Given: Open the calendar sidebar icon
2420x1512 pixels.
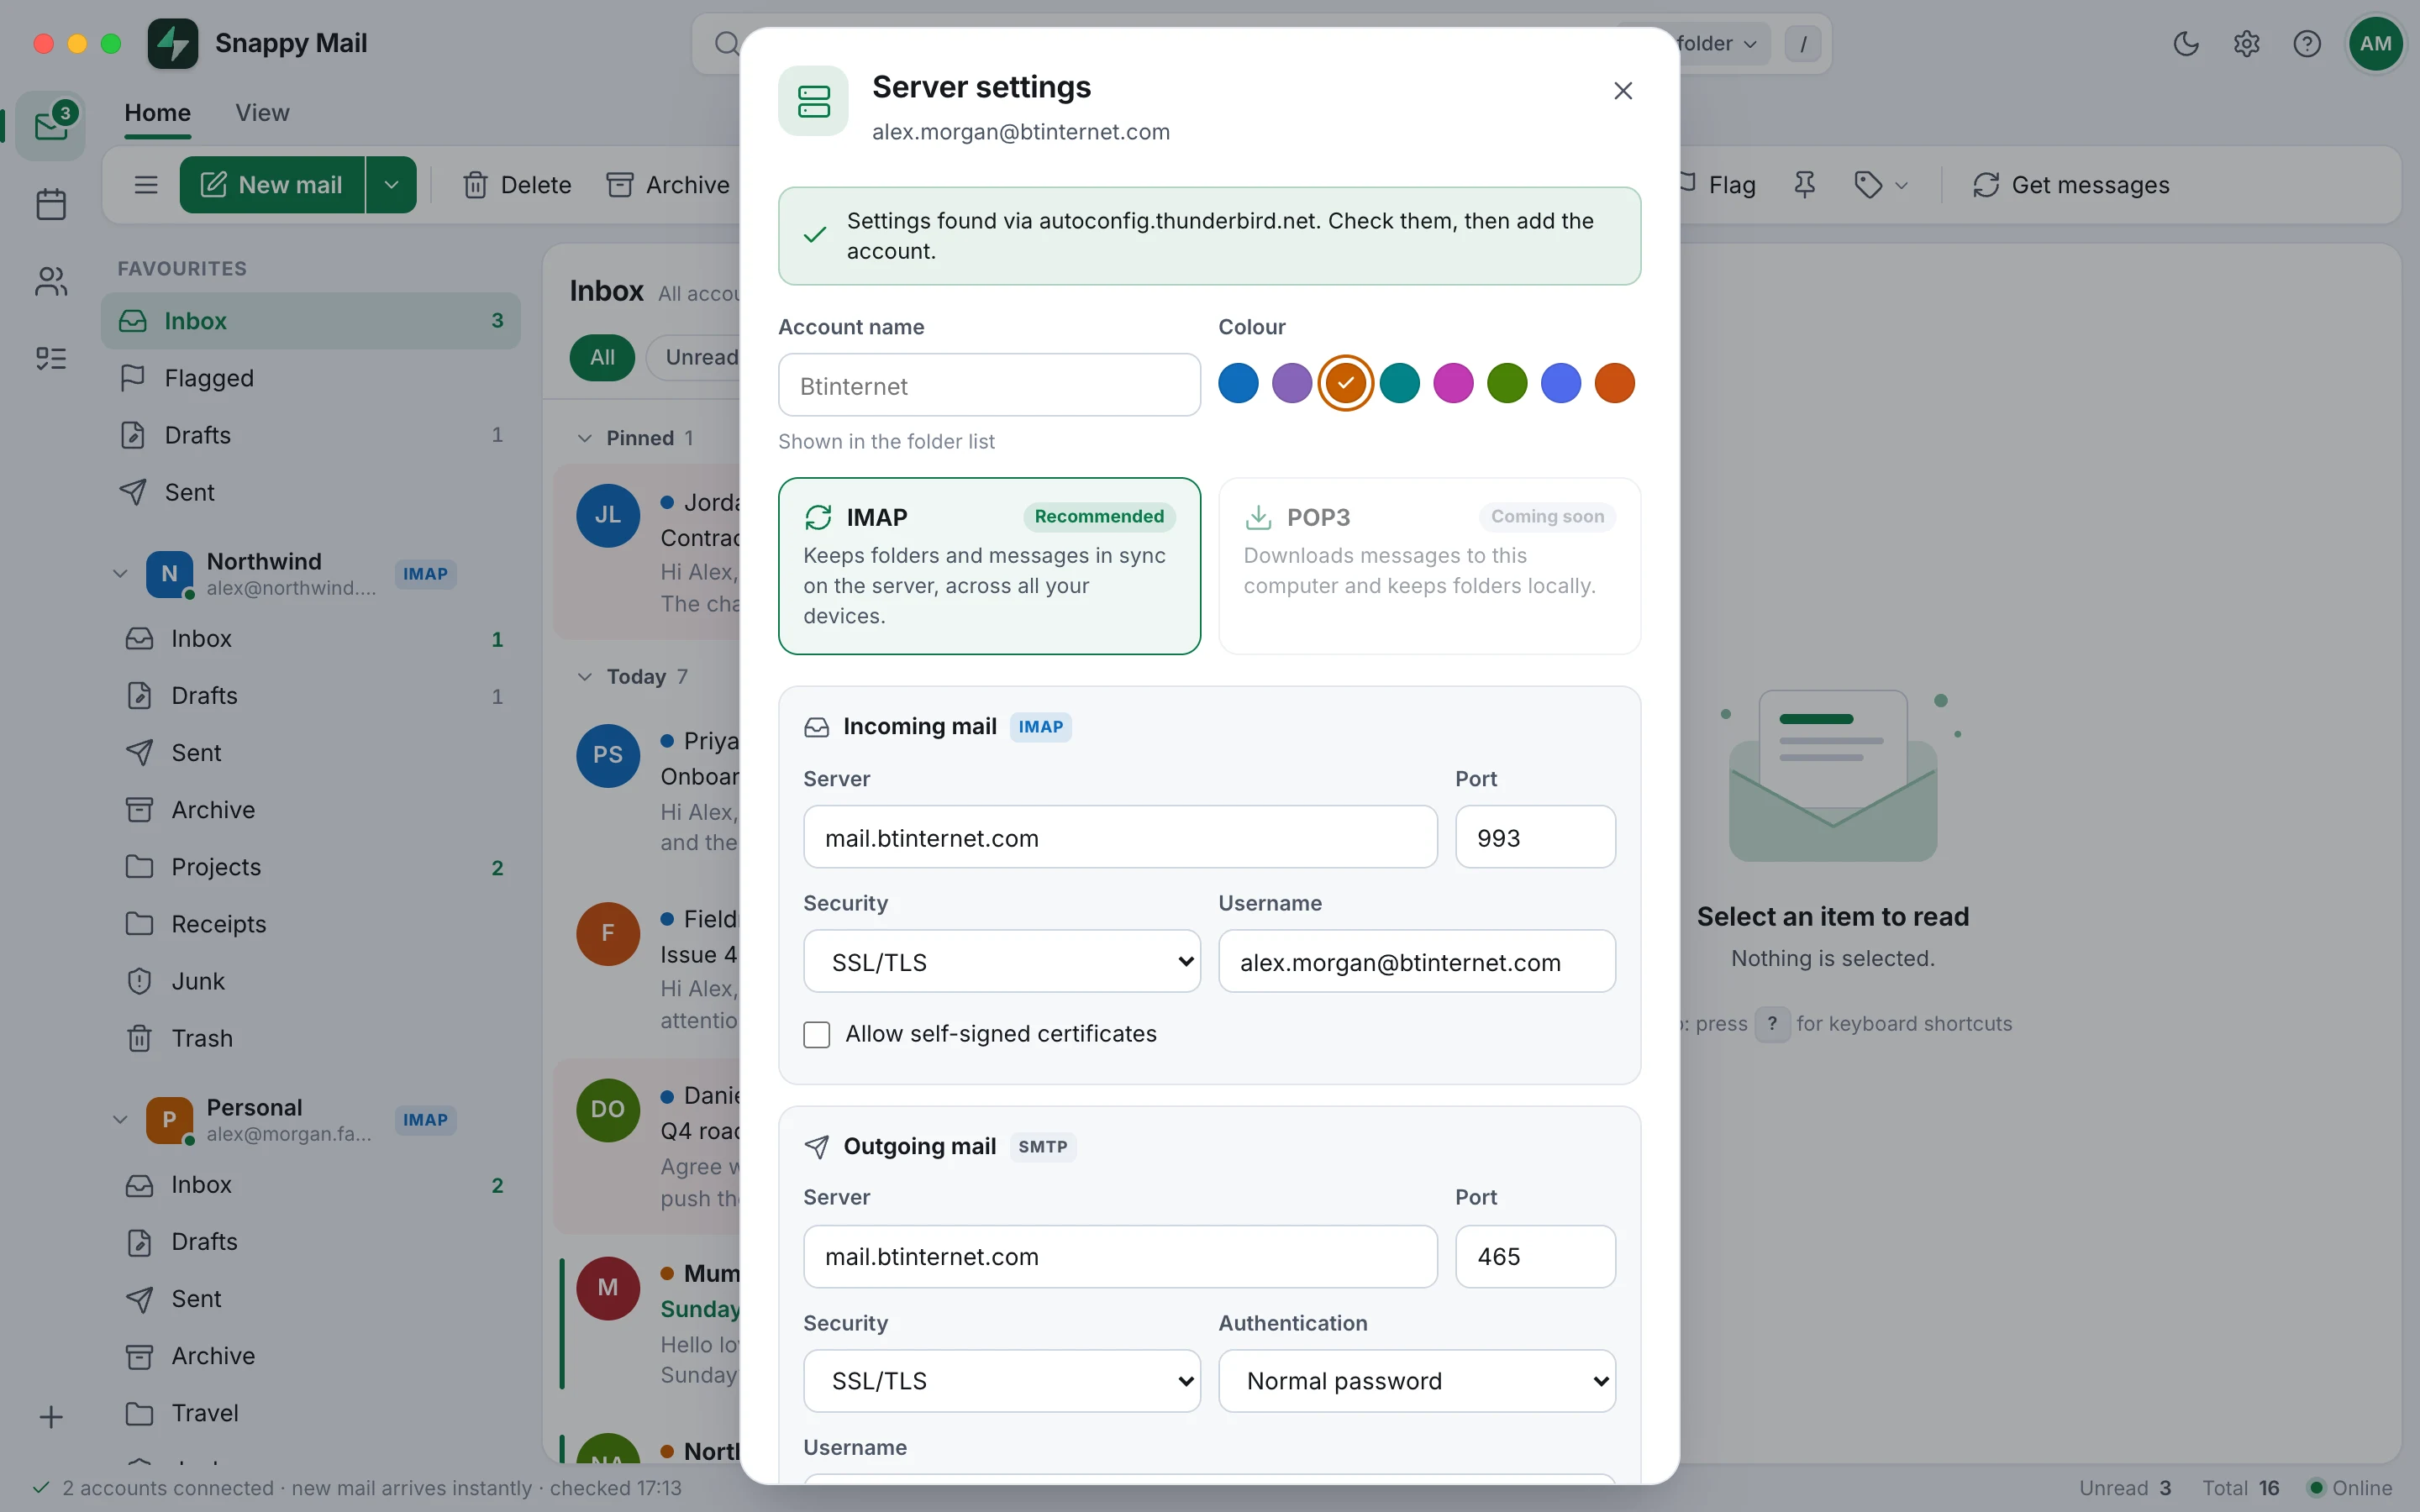Looking at the screenshot, I should point(51,204).
